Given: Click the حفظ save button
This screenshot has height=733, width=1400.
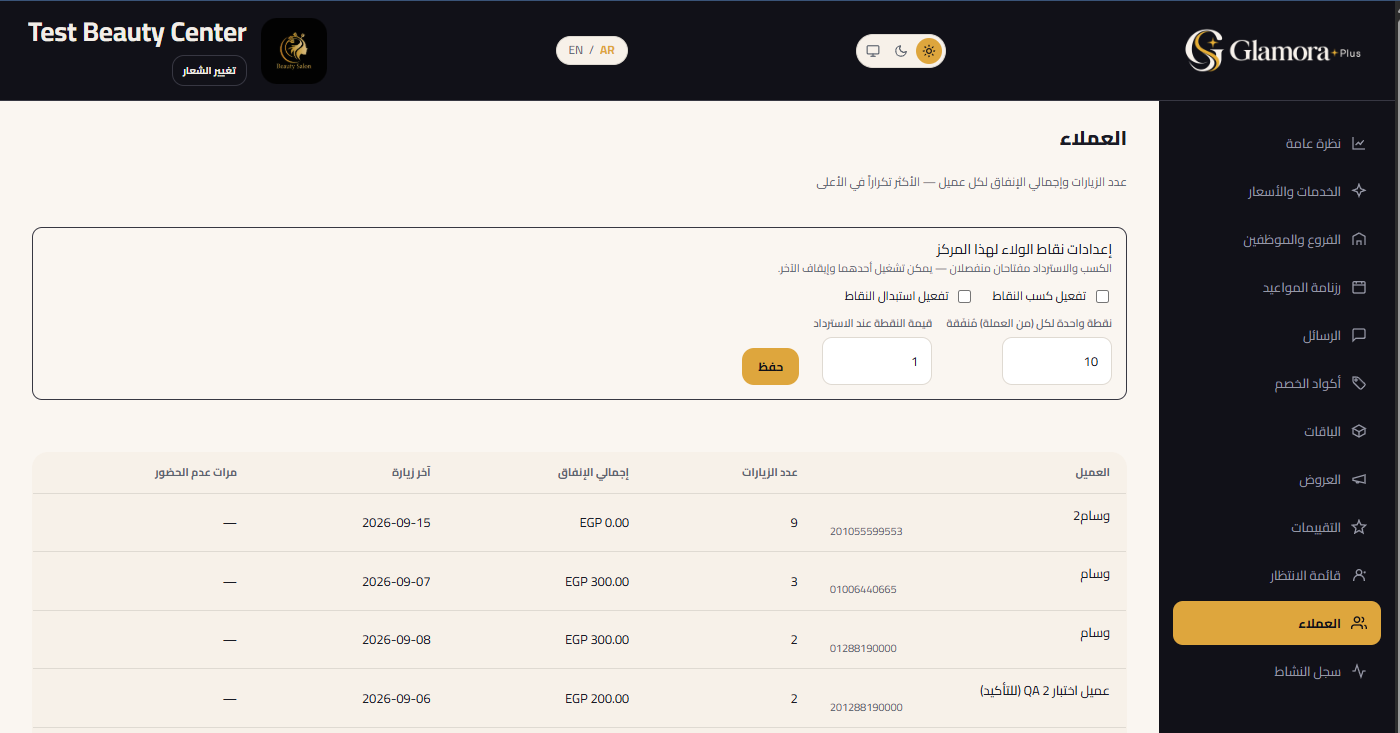Looking at the screenshot, I should pyautogui.click(x=770, y=367).
